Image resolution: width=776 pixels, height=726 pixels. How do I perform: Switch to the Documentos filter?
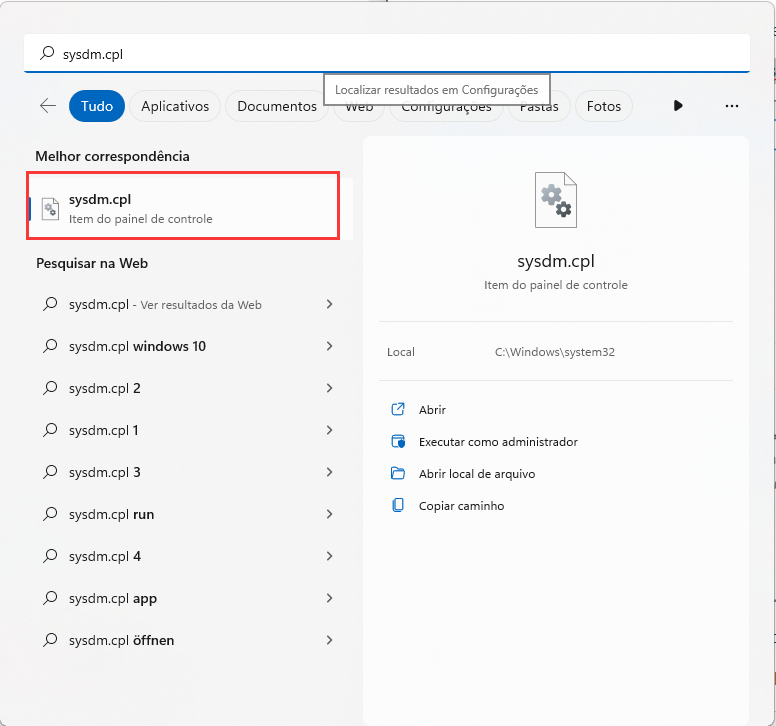pyautogui.click(x=276, y=106)
